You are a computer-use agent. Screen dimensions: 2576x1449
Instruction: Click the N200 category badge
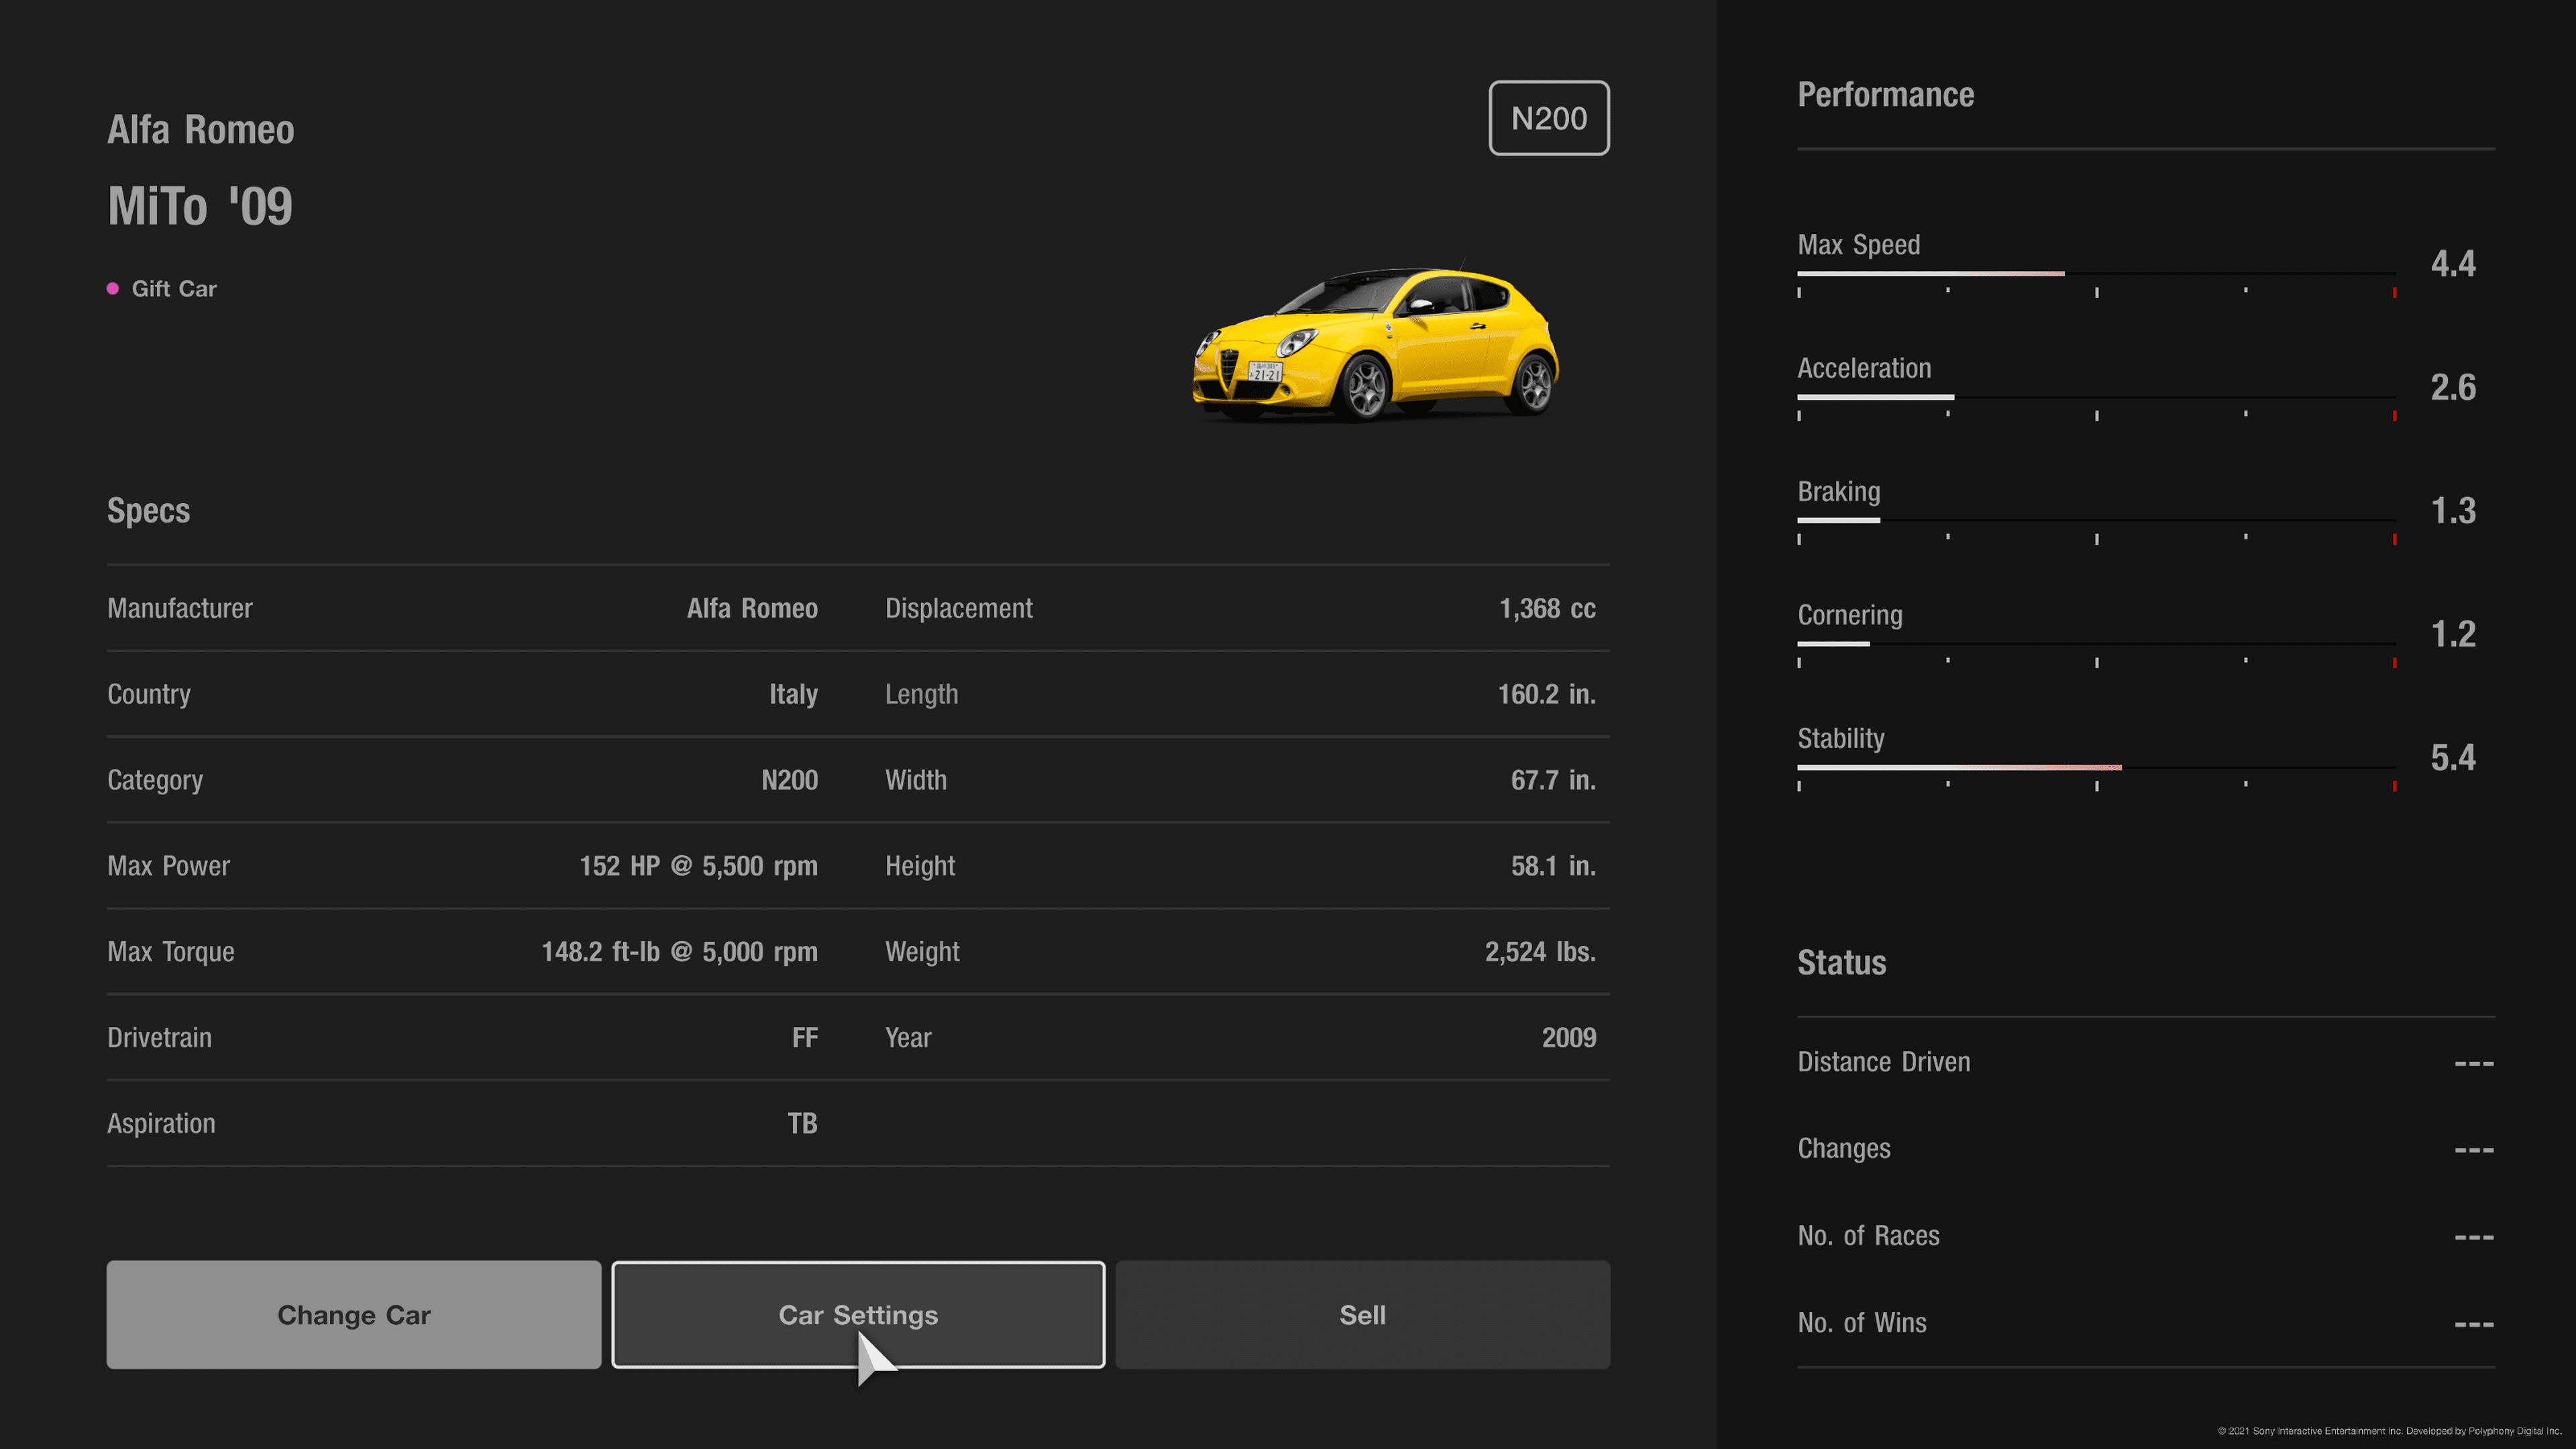1549,118
